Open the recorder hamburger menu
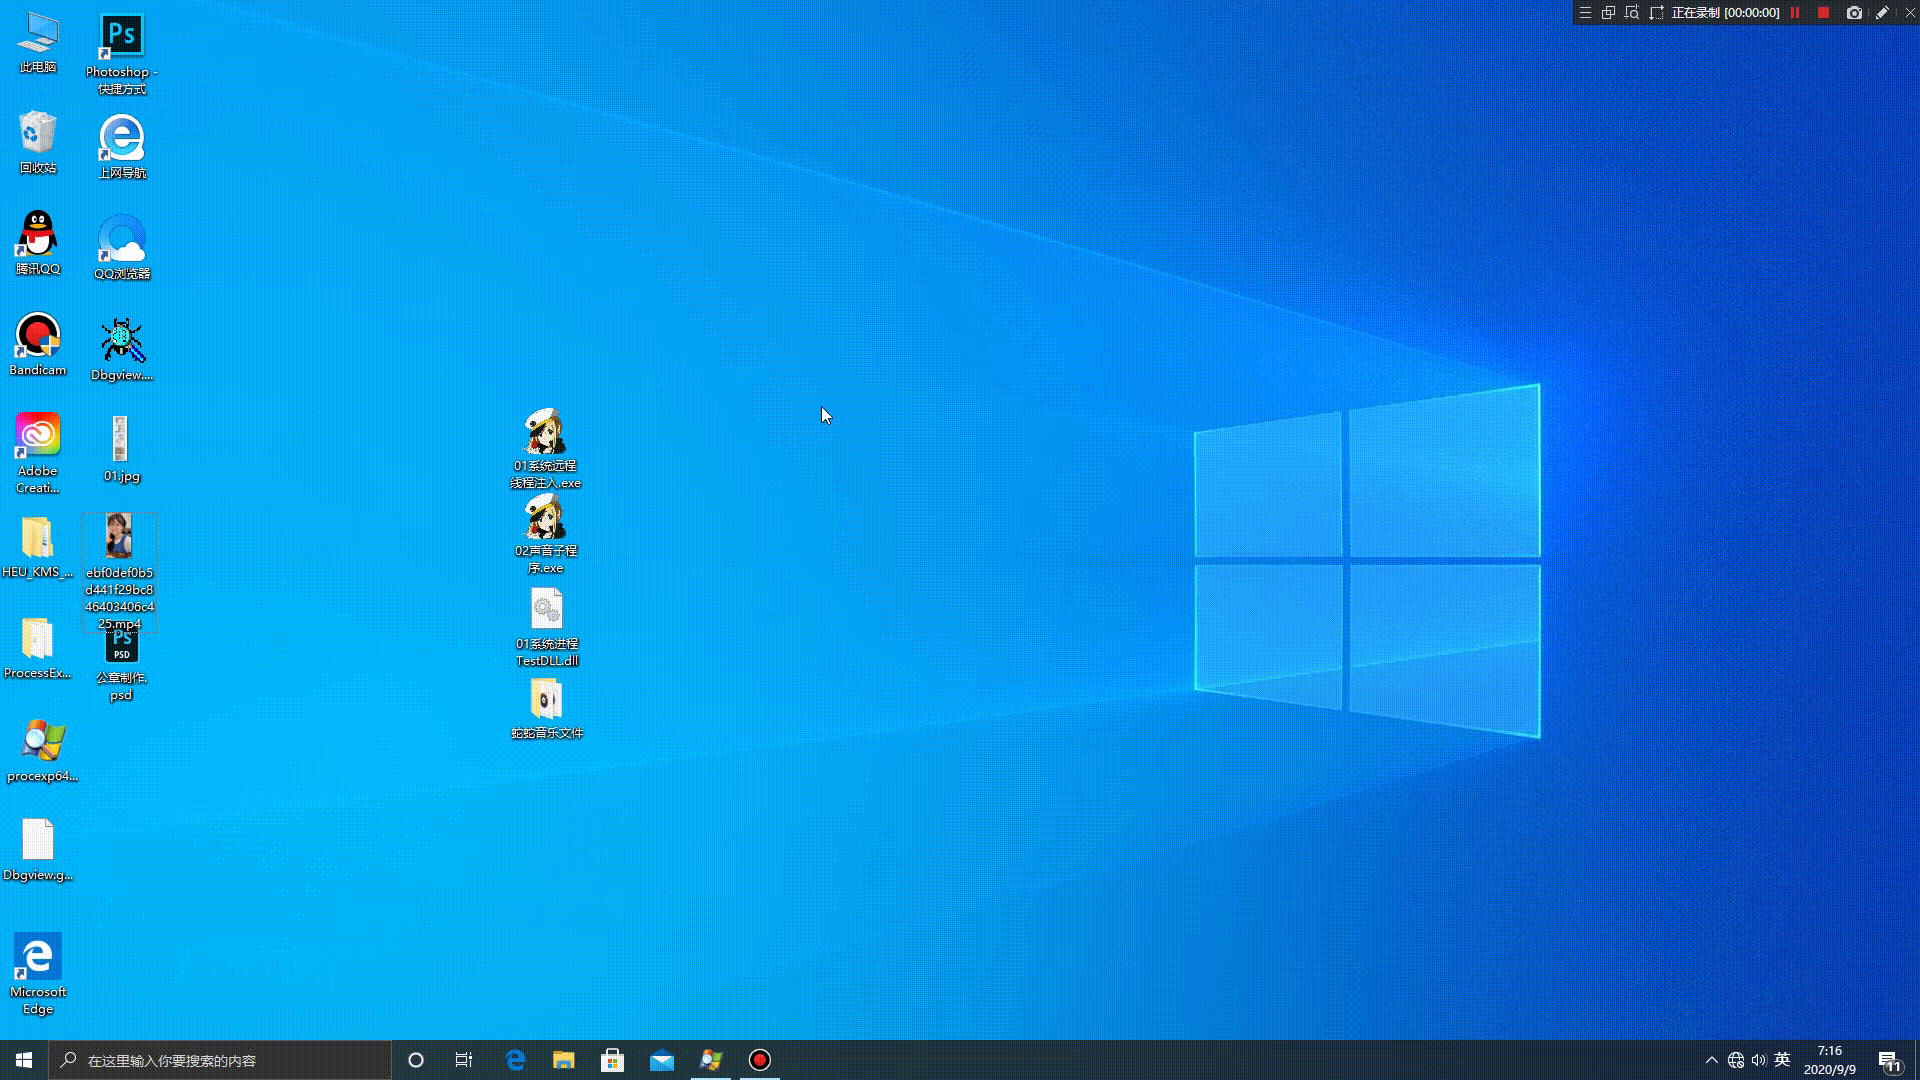The height and width of the screenshot is (1080, 1920). coord(1585,13)
